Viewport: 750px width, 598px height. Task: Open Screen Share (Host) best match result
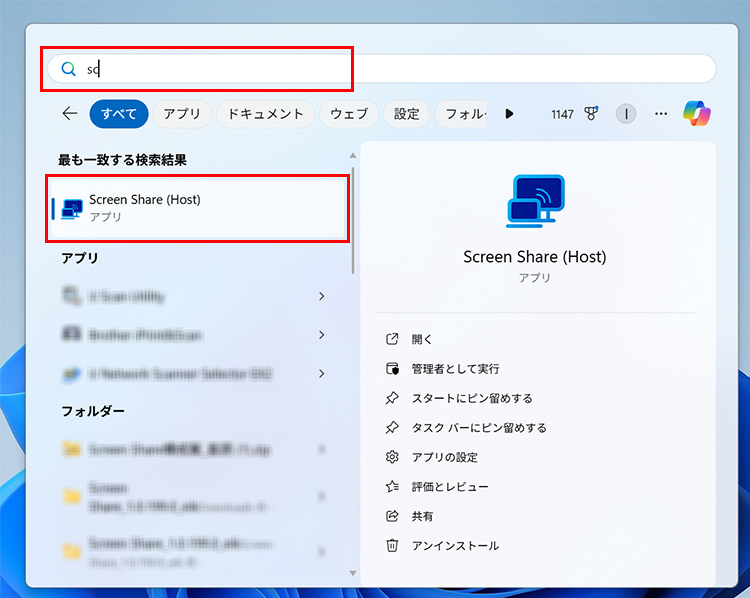tap(197, 207)
